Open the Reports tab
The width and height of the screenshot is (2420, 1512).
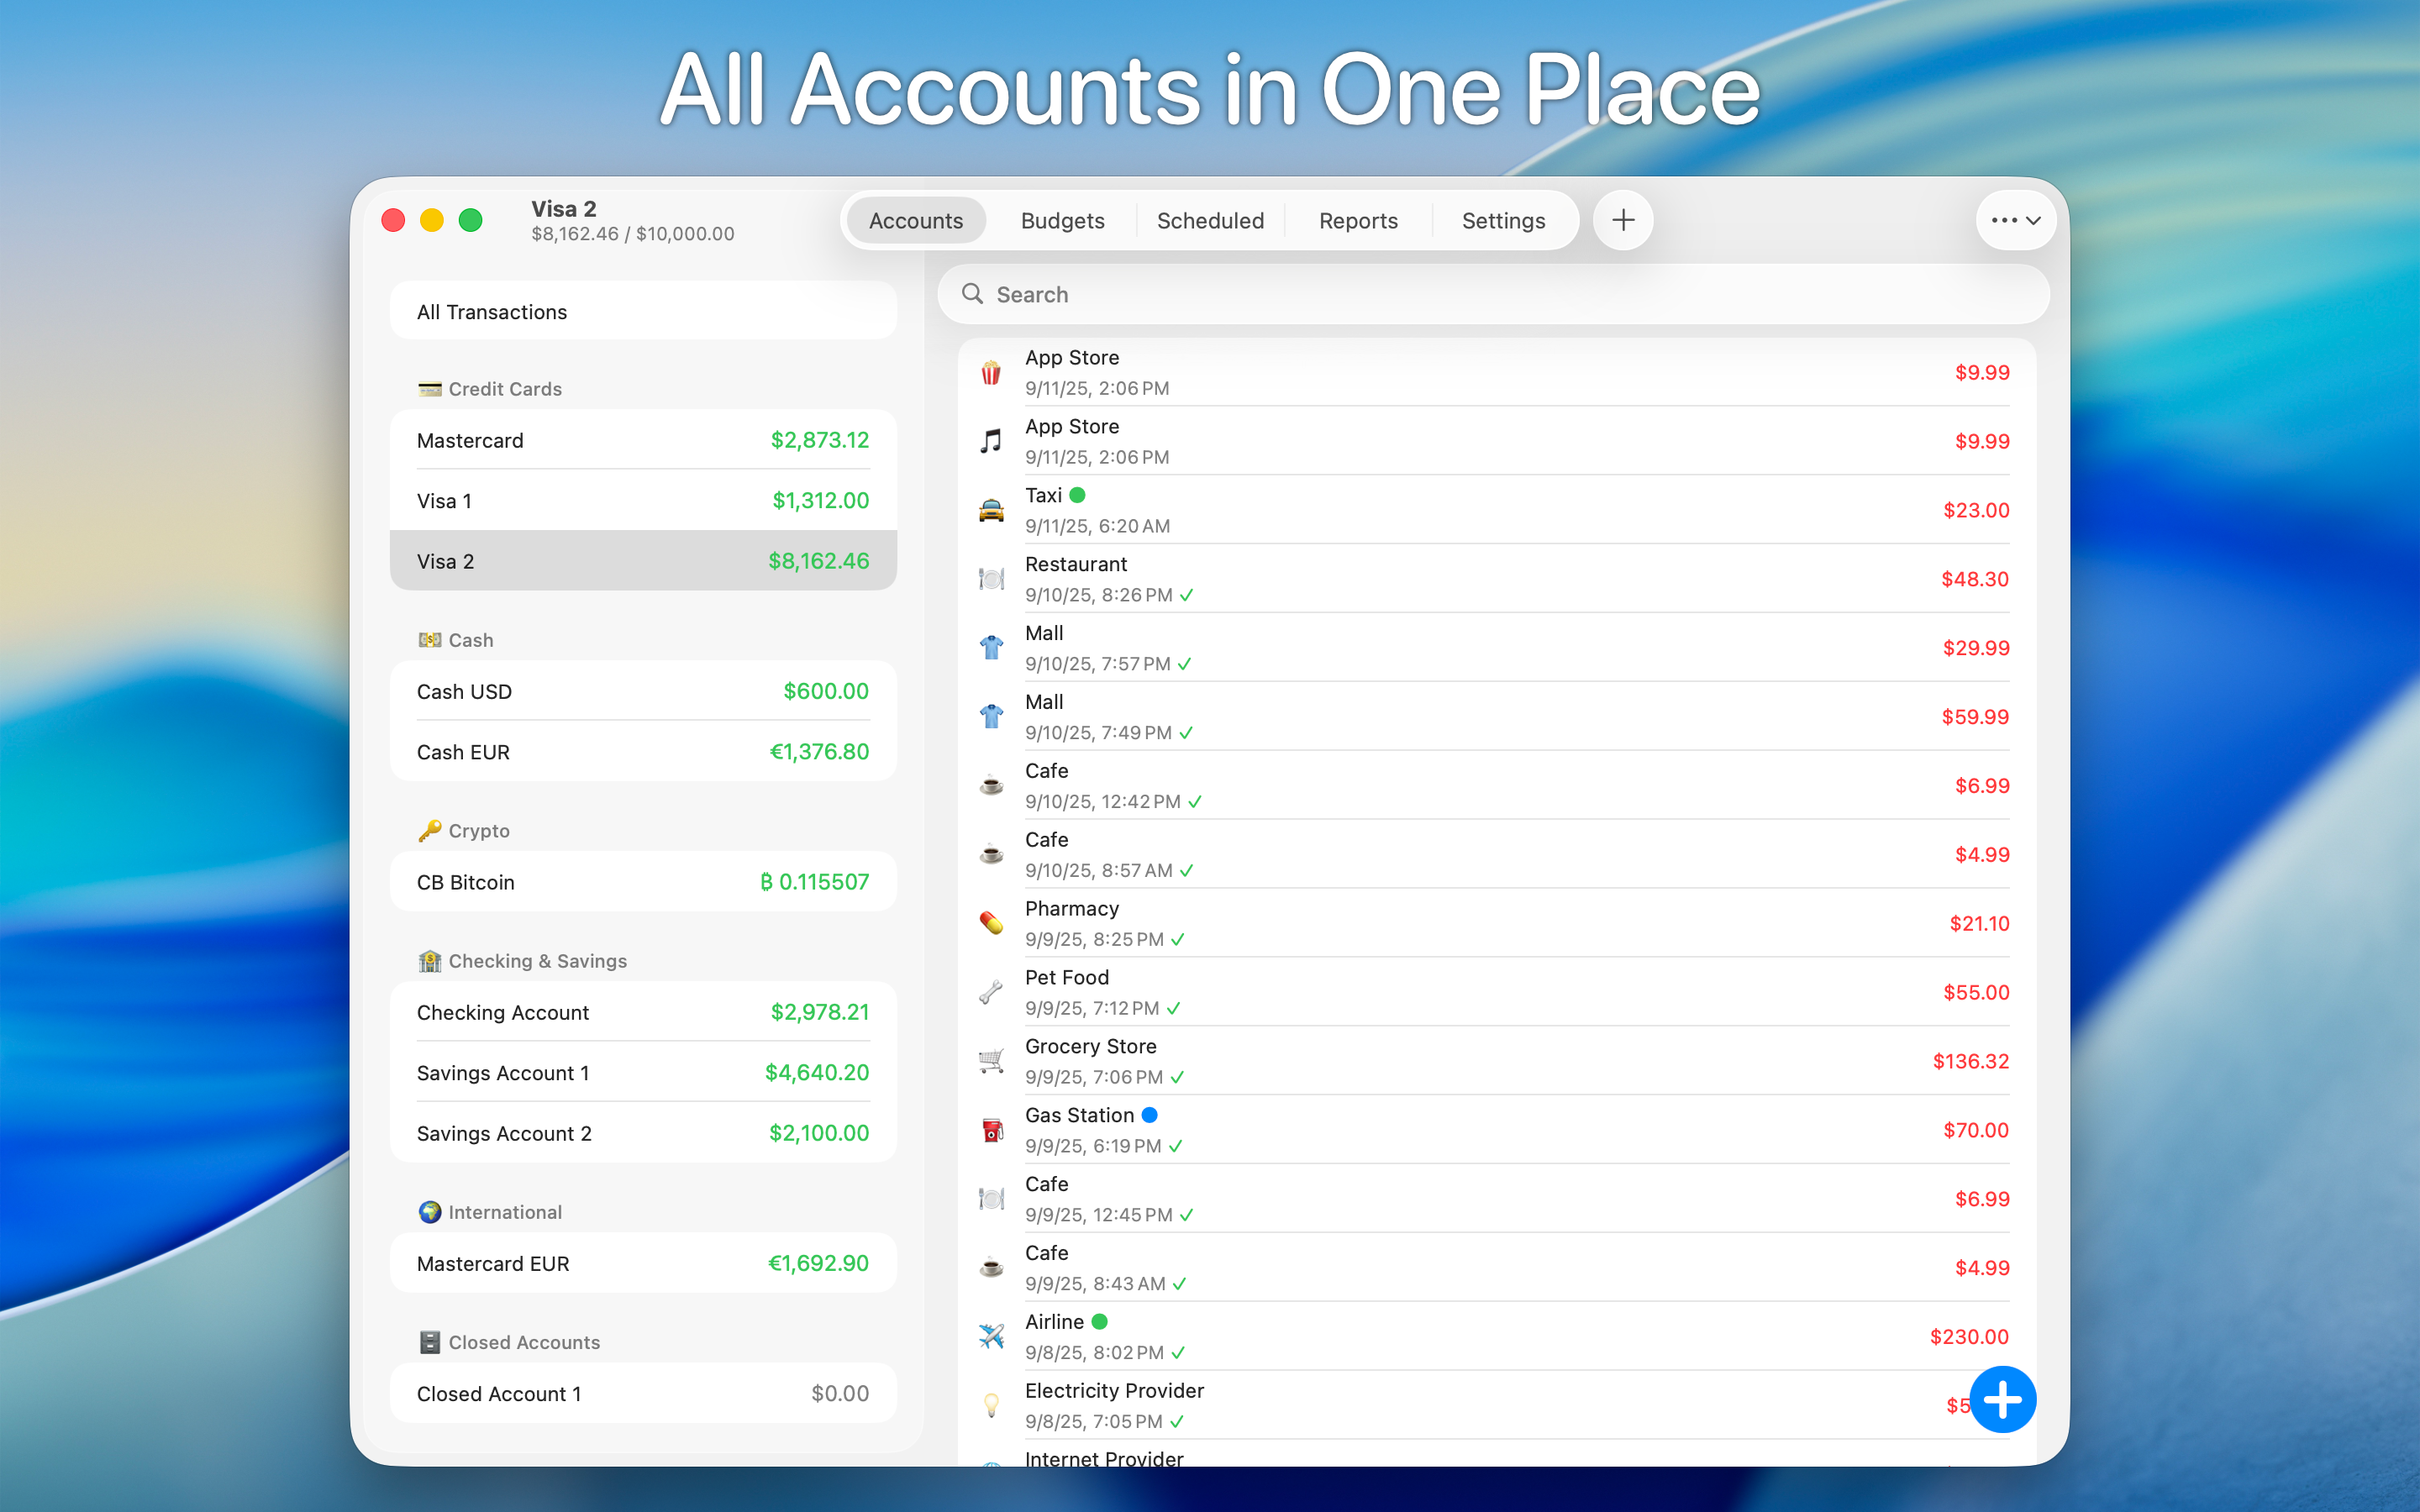pyautogui.click(x=1358, y=220)
